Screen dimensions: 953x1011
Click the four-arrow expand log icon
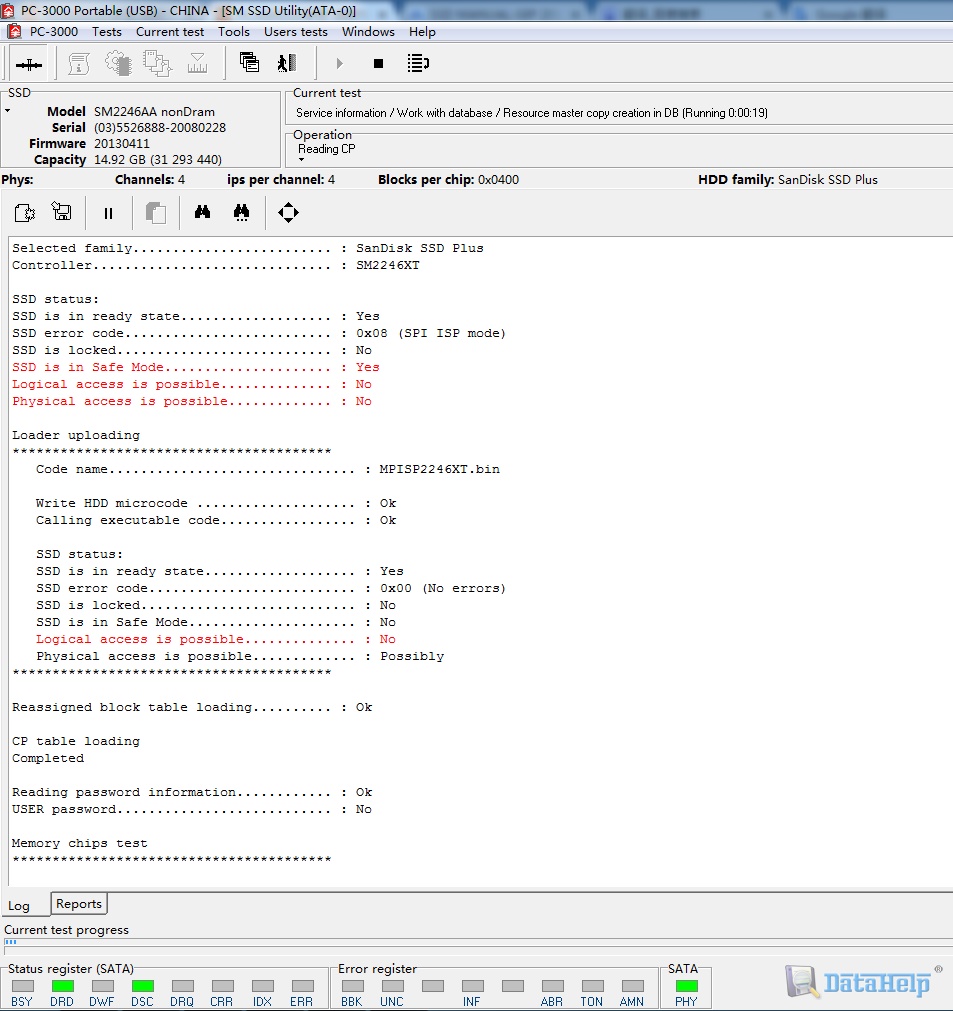tap(288, 212)
